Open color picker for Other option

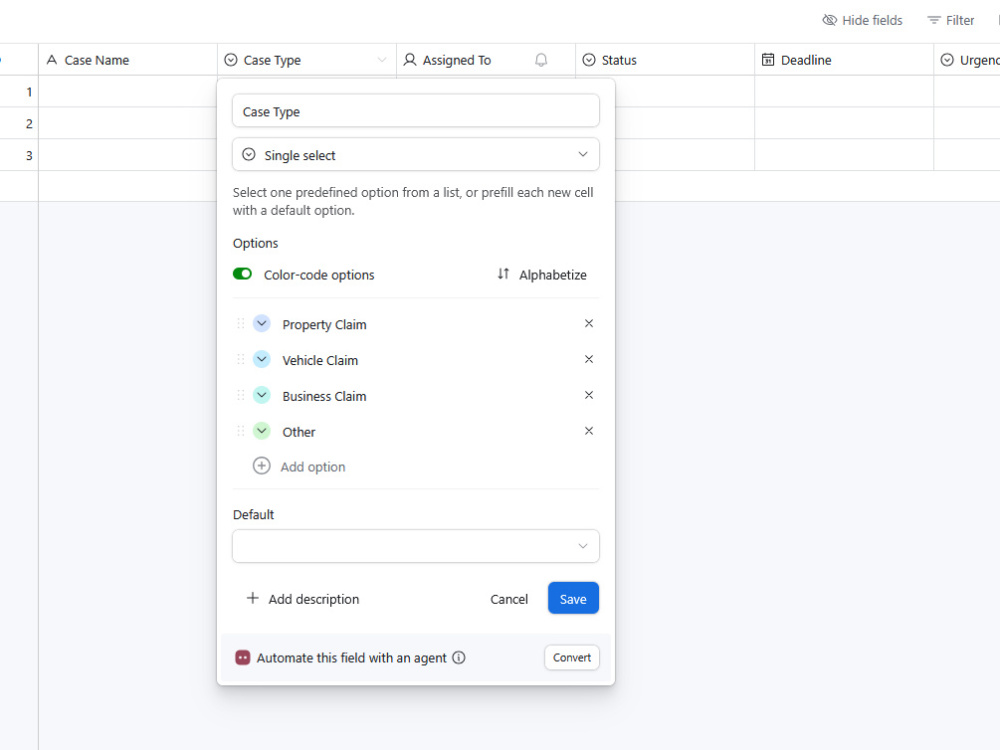[261, 430]
